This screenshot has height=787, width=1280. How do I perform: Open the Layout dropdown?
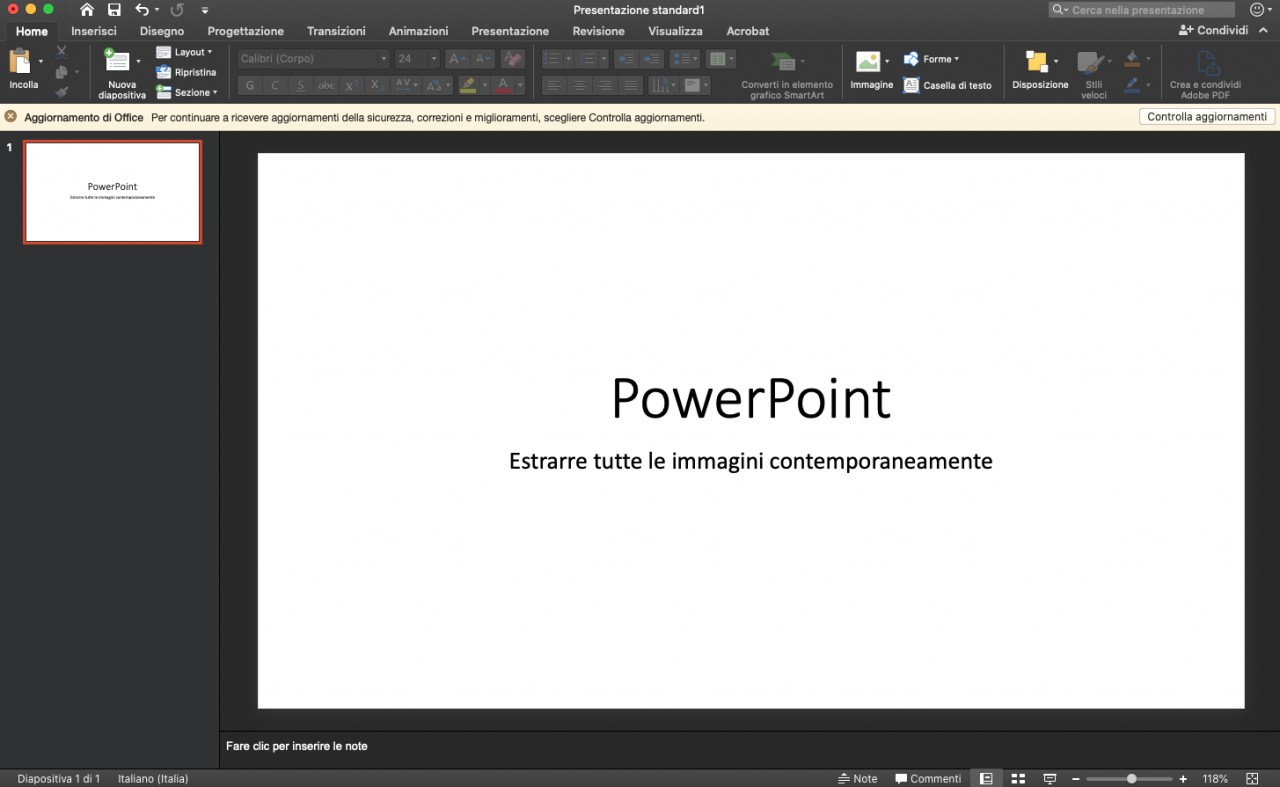185,52
